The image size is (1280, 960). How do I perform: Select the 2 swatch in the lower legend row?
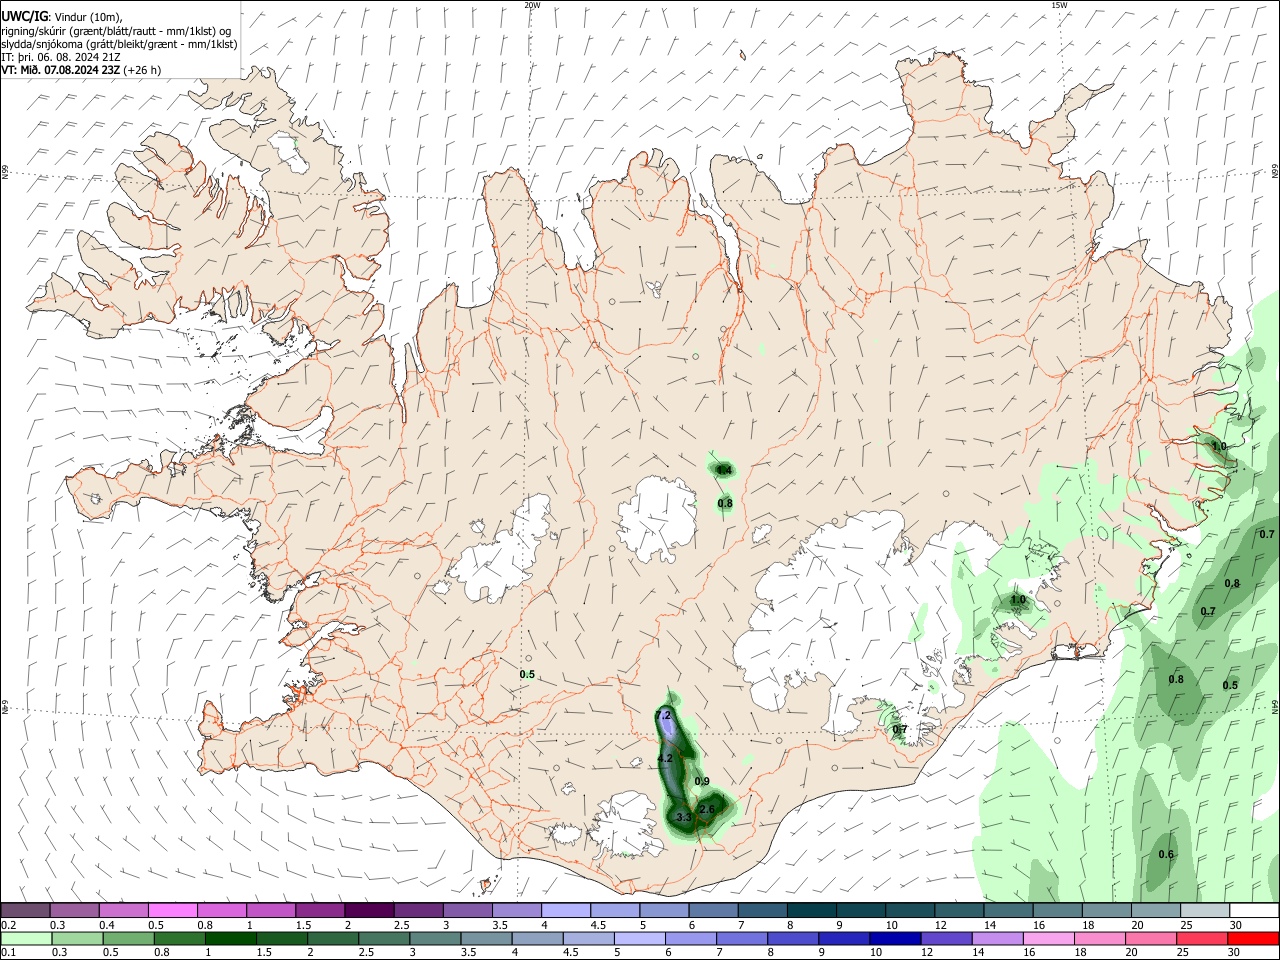[x=332, y=938]
